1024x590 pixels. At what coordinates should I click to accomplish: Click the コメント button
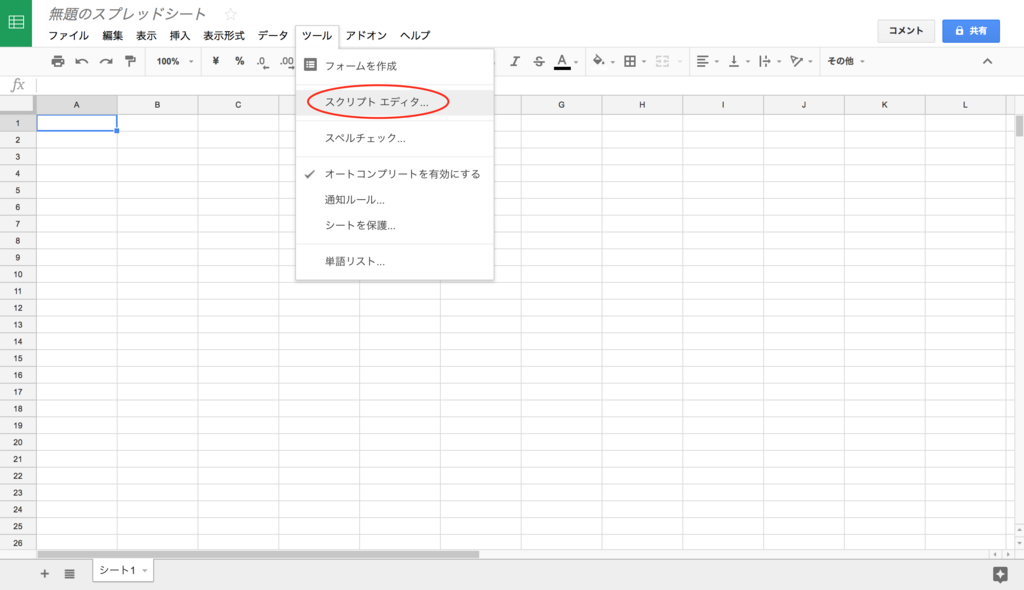pos(905,30)
